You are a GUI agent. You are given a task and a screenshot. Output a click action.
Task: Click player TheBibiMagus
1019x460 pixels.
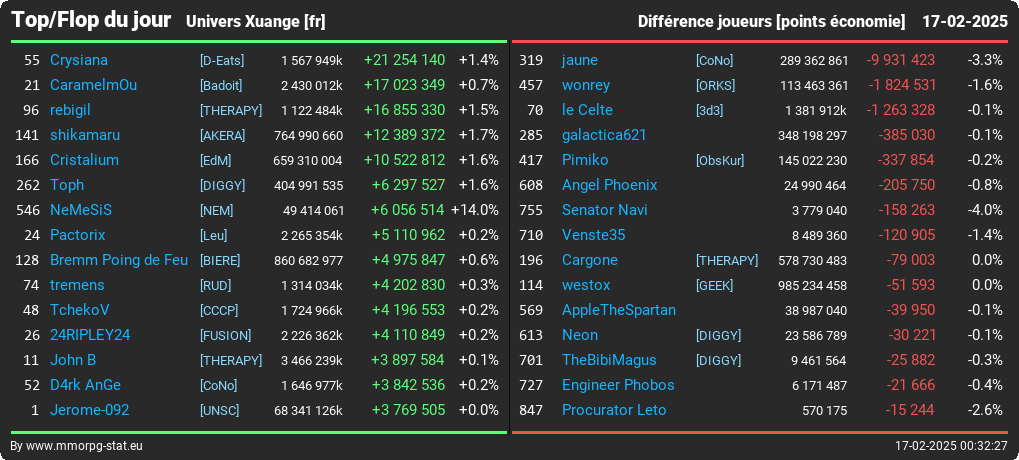pyautogui.click(x=609, y=360)
